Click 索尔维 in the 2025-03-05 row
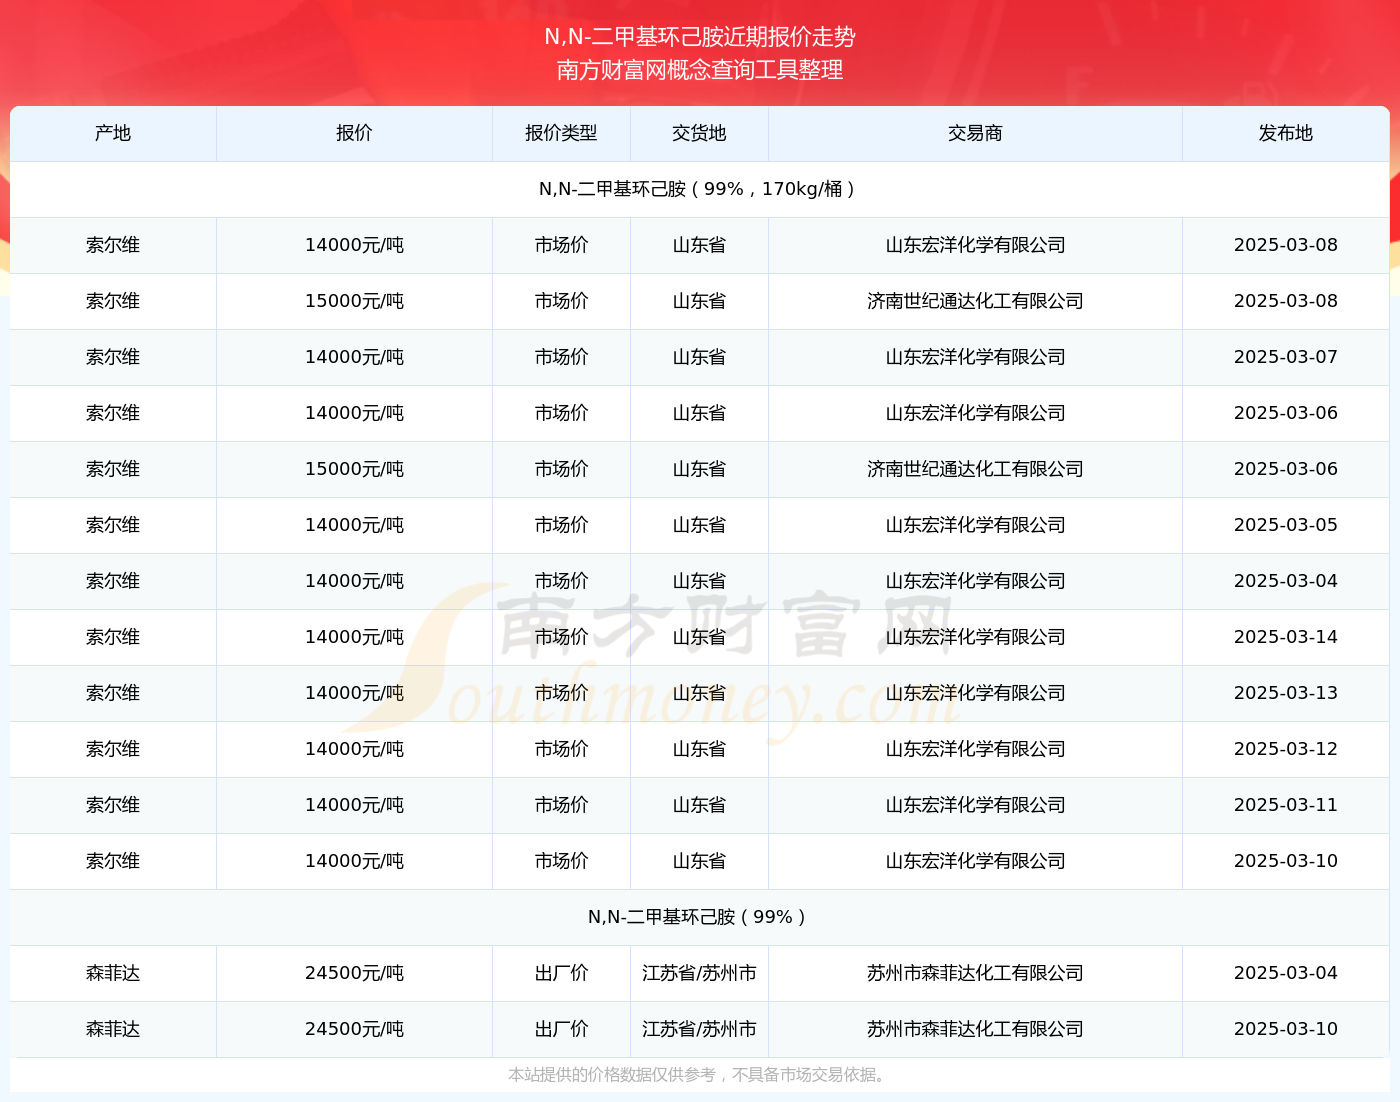Image resolution: width=1400 pixels, height=1102 pixels. (113, 525)
